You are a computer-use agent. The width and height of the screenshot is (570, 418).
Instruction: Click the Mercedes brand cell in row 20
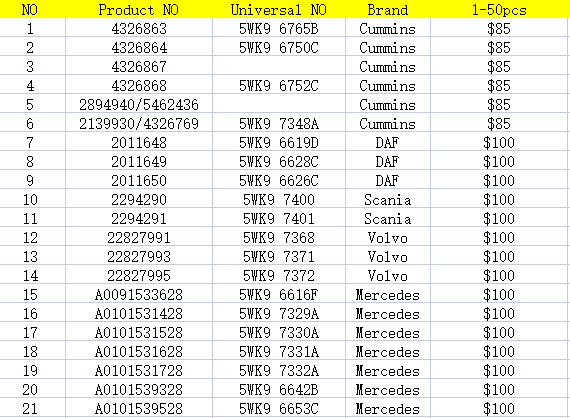pos(388,389)
